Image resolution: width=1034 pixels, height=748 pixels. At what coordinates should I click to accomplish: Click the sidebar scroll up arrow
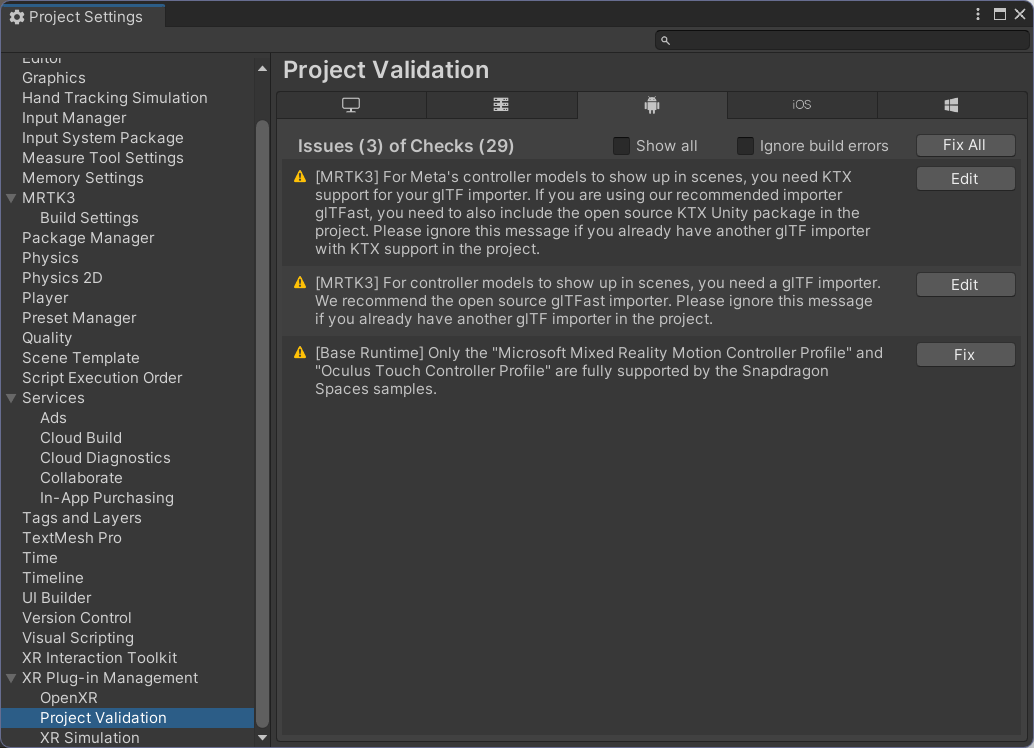262,69
